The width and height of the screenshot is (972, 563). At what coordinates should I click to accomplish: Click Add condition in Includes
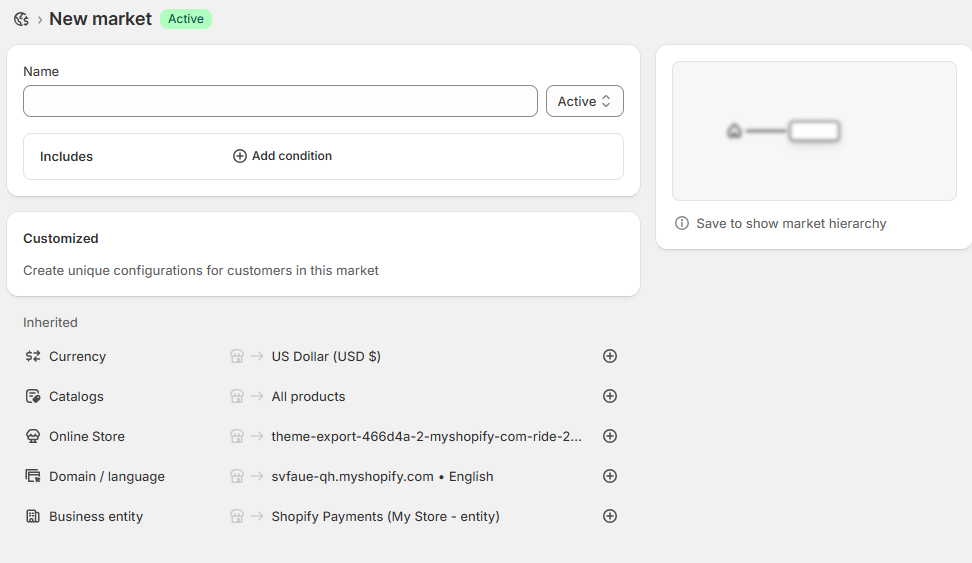click(x=283, y=156)
